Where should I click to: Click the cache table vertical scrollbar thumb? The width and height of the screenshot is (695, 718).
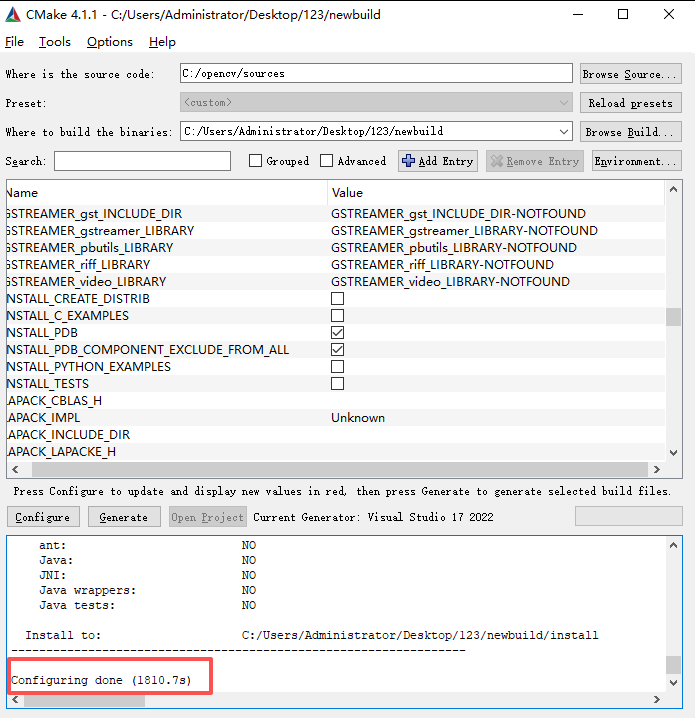click(673, 317)
